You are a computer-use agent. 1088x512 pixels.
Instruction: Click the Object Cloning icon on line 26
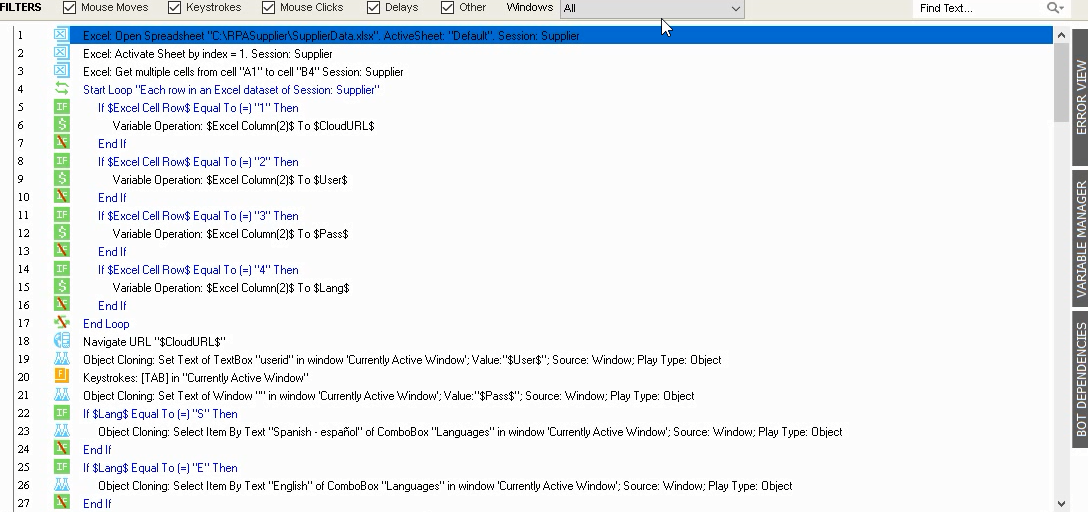tap(61, 486)
